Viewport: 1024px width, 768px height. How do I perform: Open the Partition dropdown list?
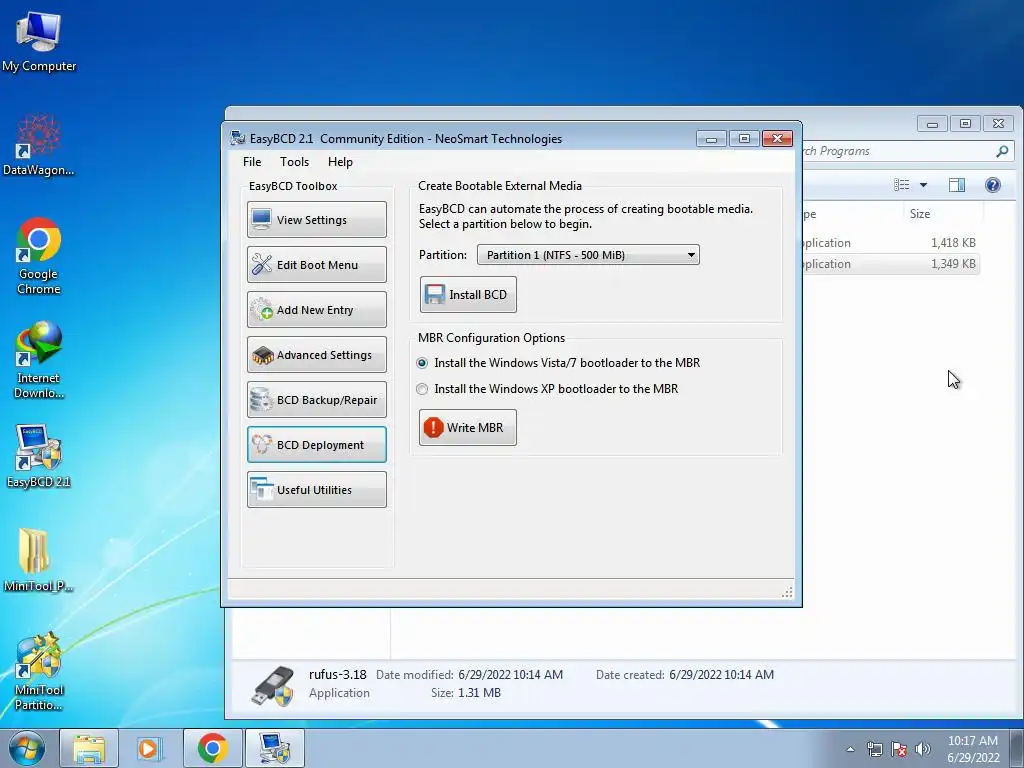pyautogui.click(x=588, y=255)
